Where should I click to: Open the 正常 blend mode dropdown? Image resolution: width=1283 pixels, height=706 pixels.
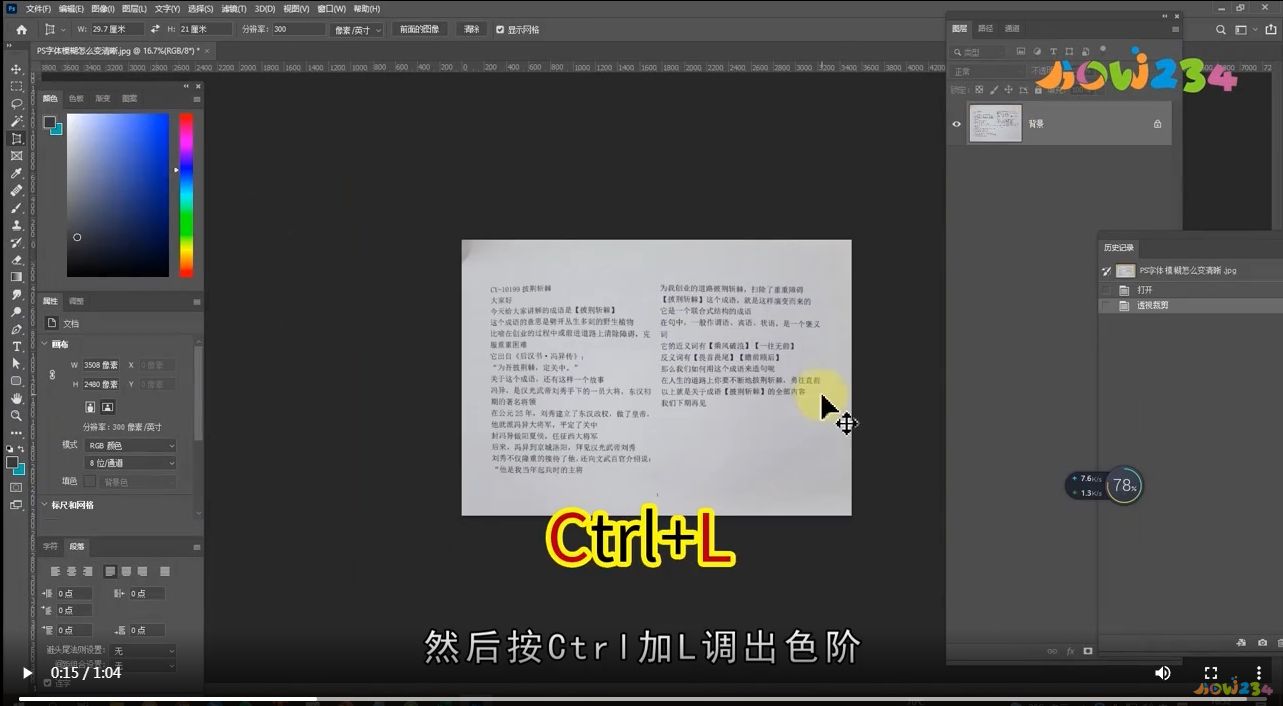(987, 71)
